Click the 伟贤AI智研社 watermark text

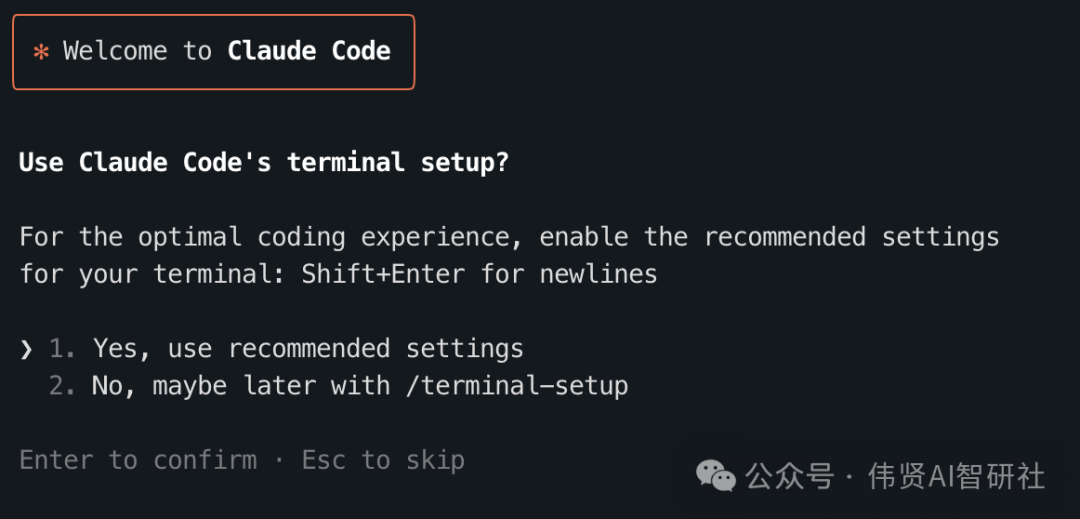(956, 476)
